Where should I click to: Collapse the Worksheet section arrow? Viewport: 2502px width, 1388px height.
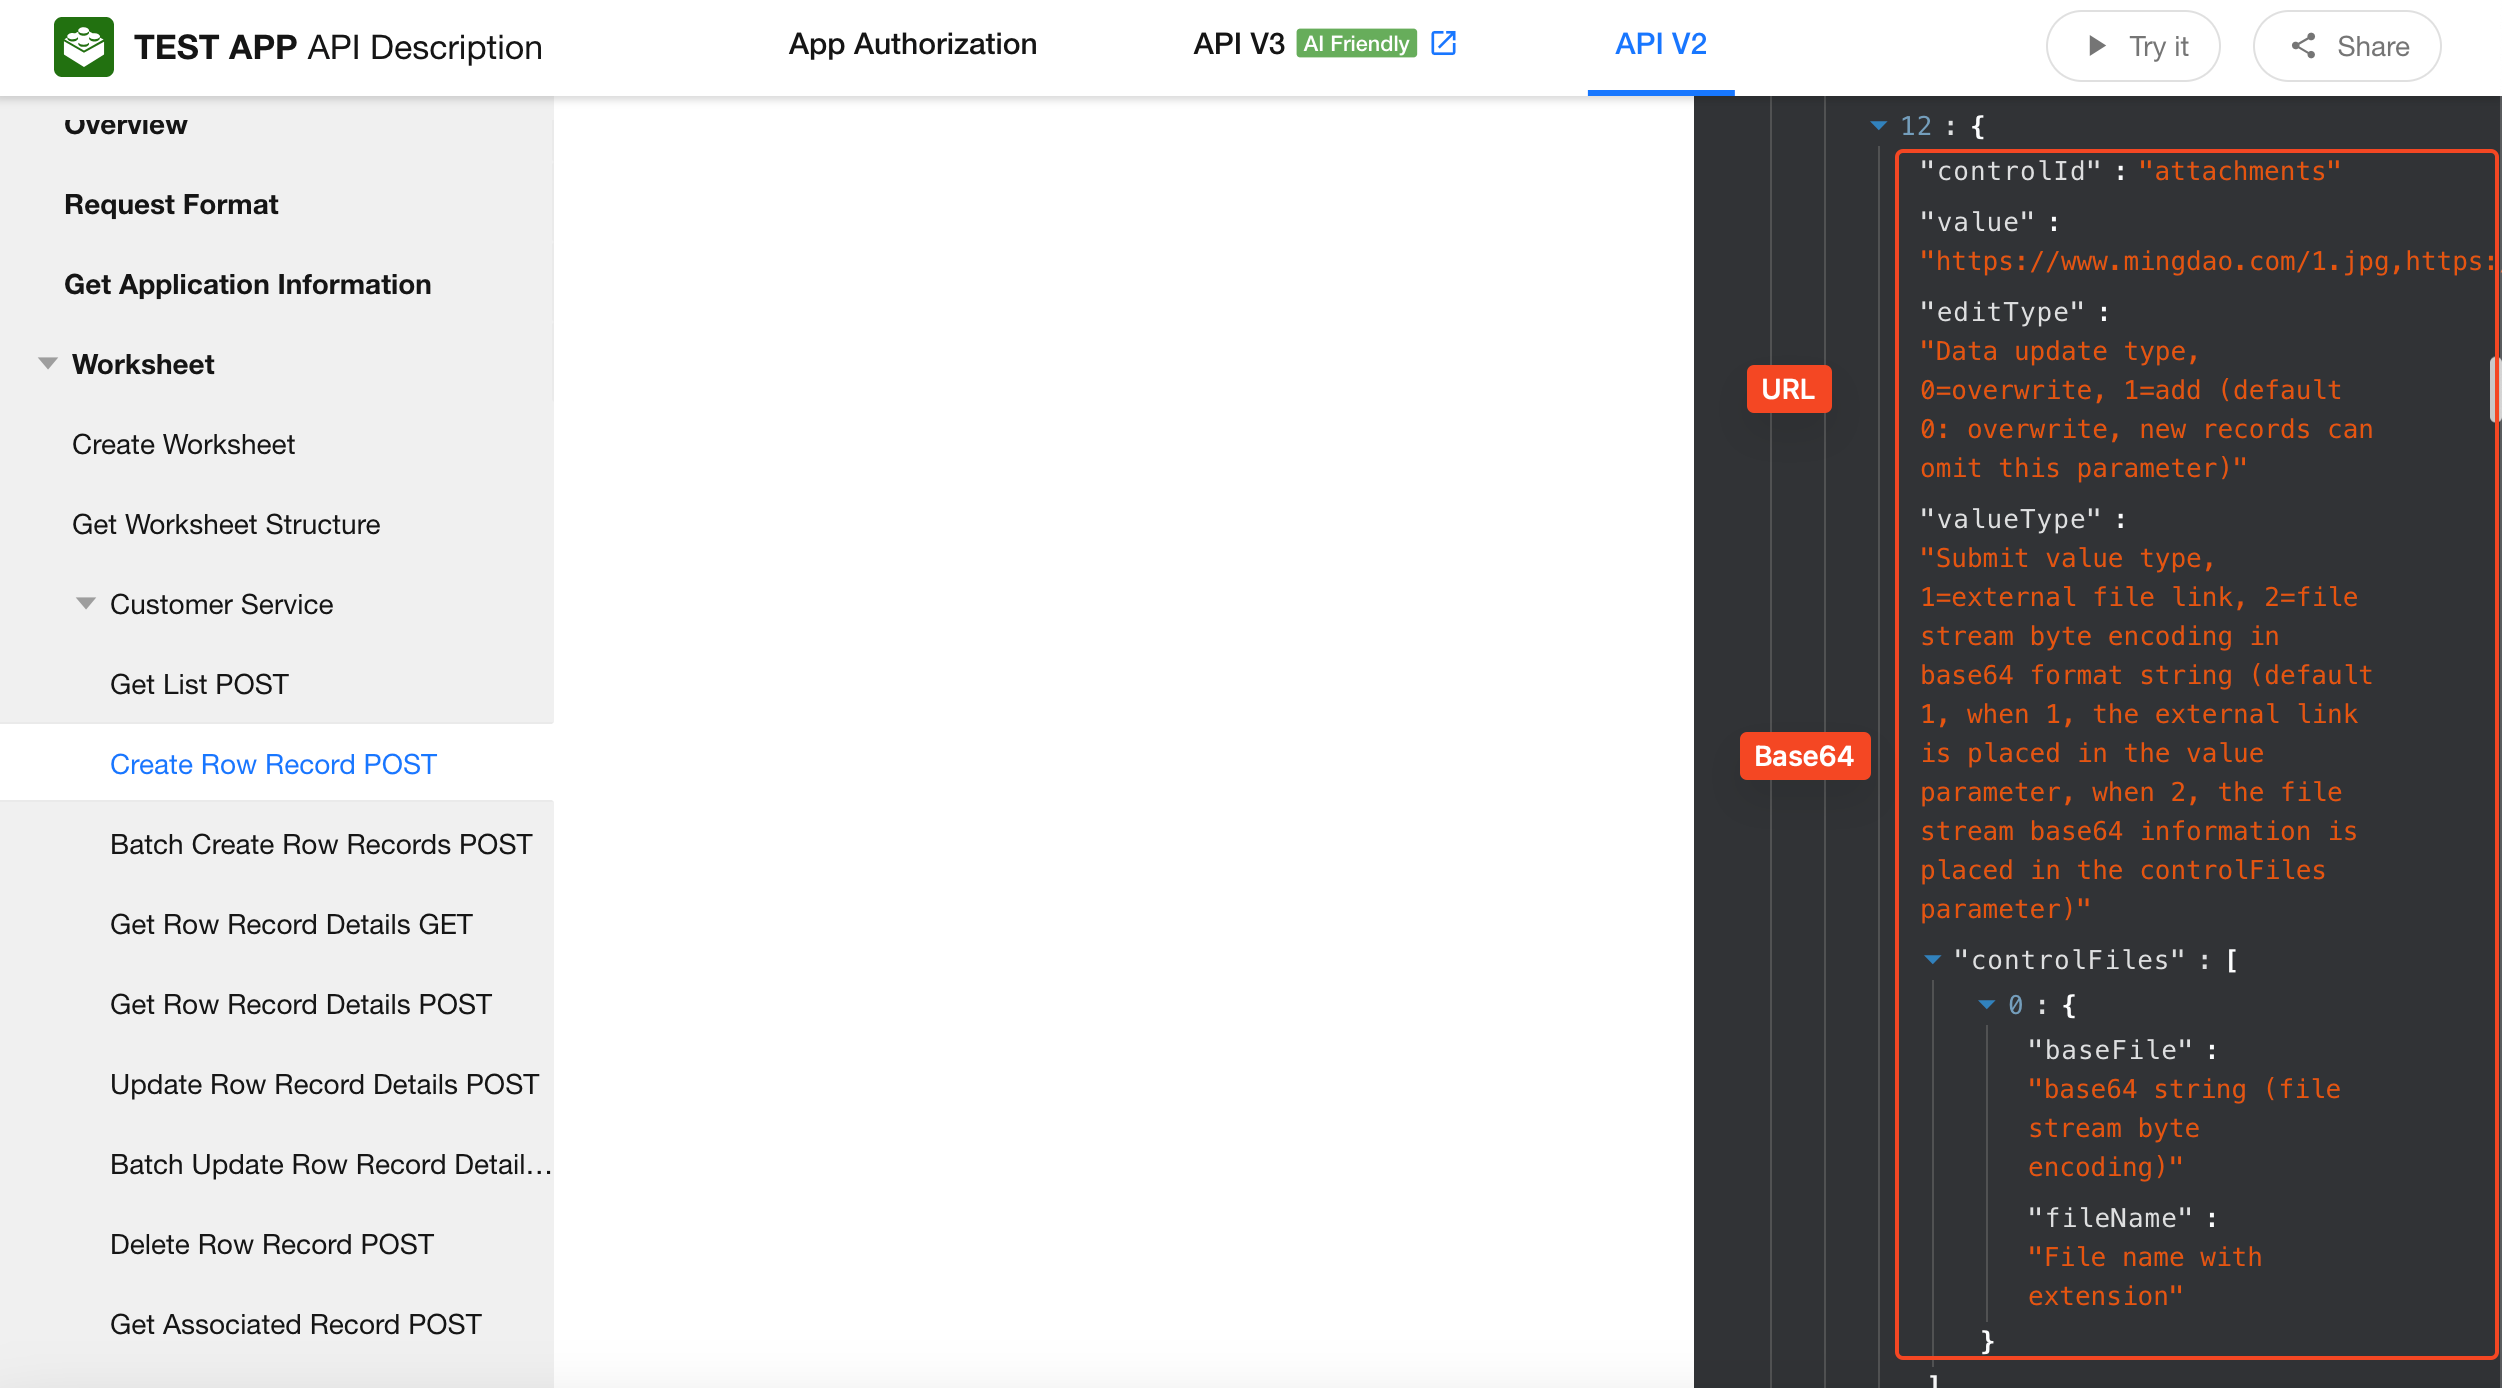47,364
